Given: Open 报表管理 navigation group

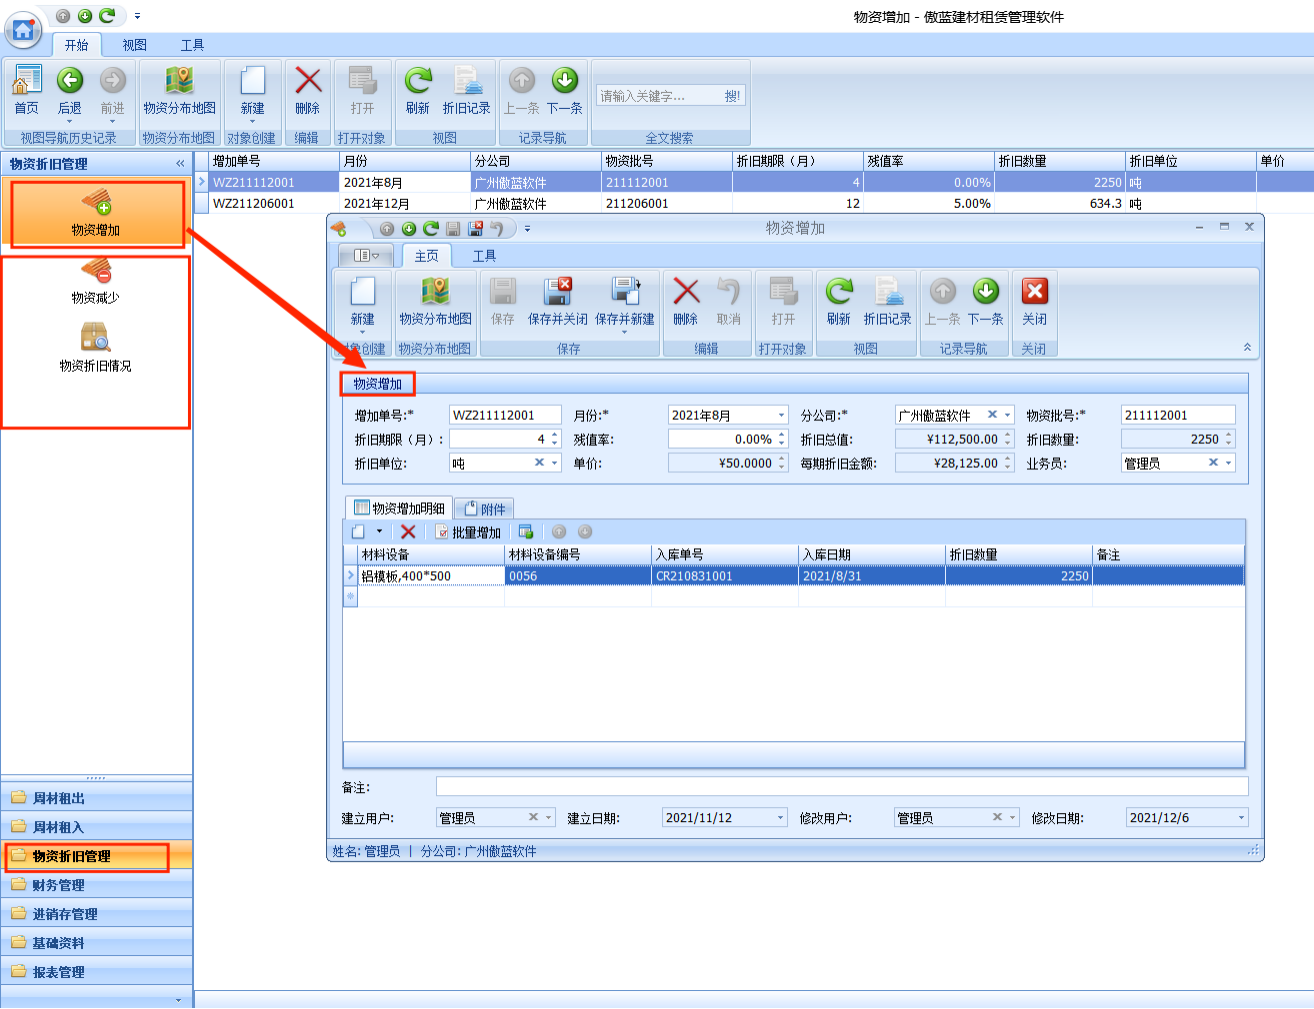Looking at the screenshot, I should pos(96,972).
